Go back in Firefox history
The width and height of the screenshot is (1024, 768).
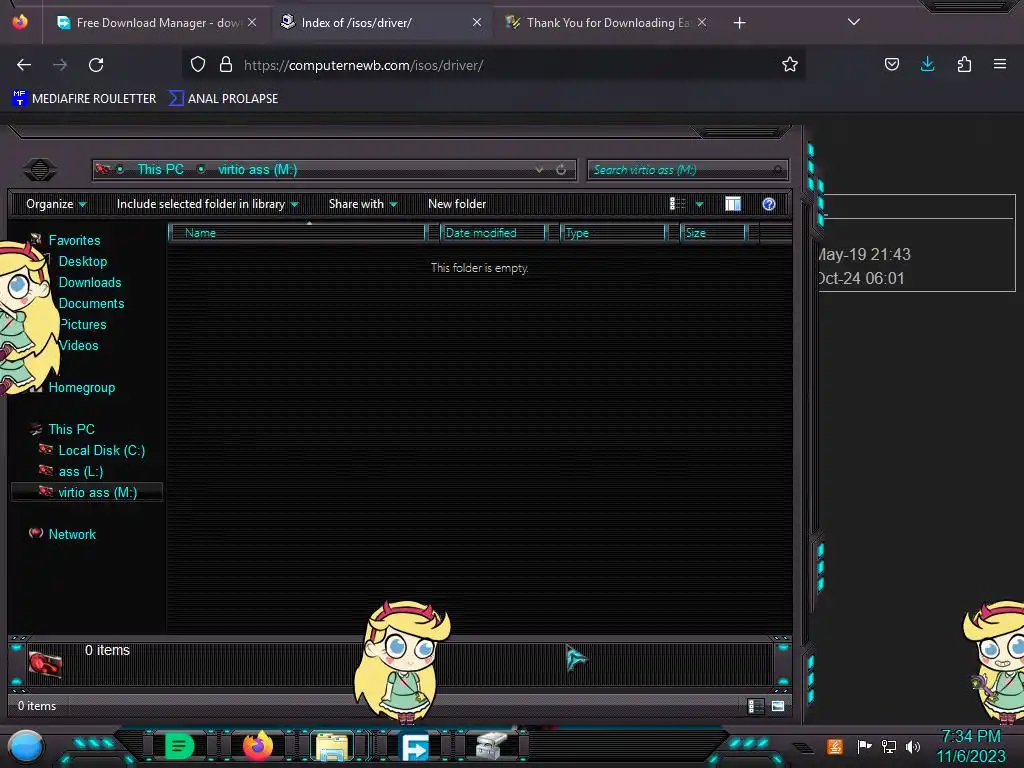[x=24, y=65]
